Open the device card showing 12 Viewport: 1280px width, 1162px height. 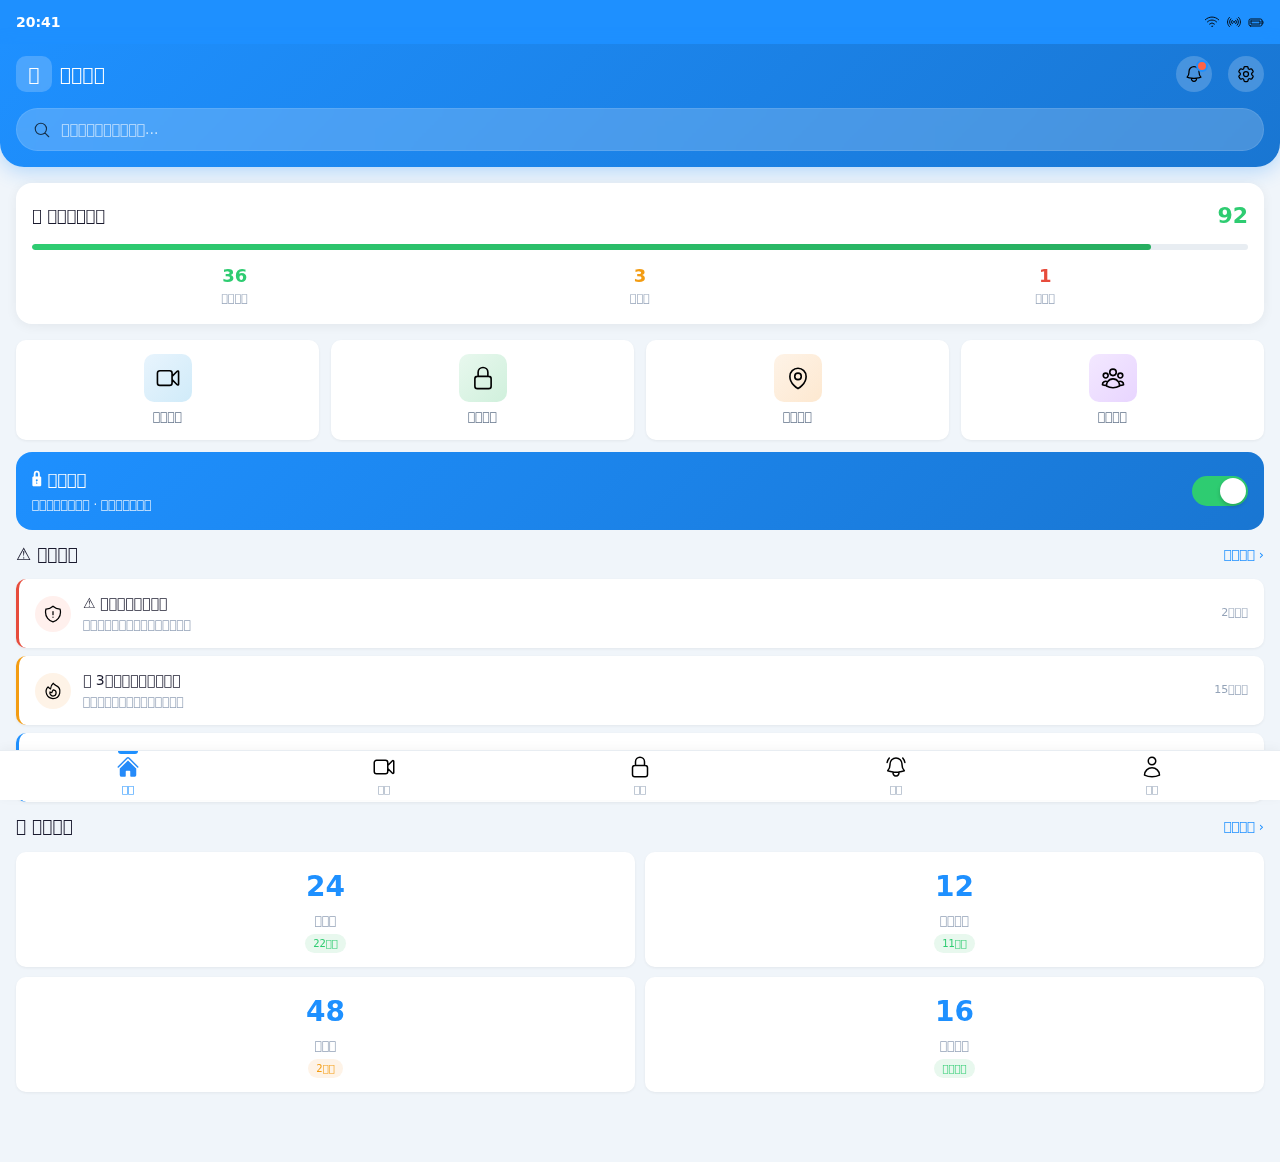coord(954,909)
